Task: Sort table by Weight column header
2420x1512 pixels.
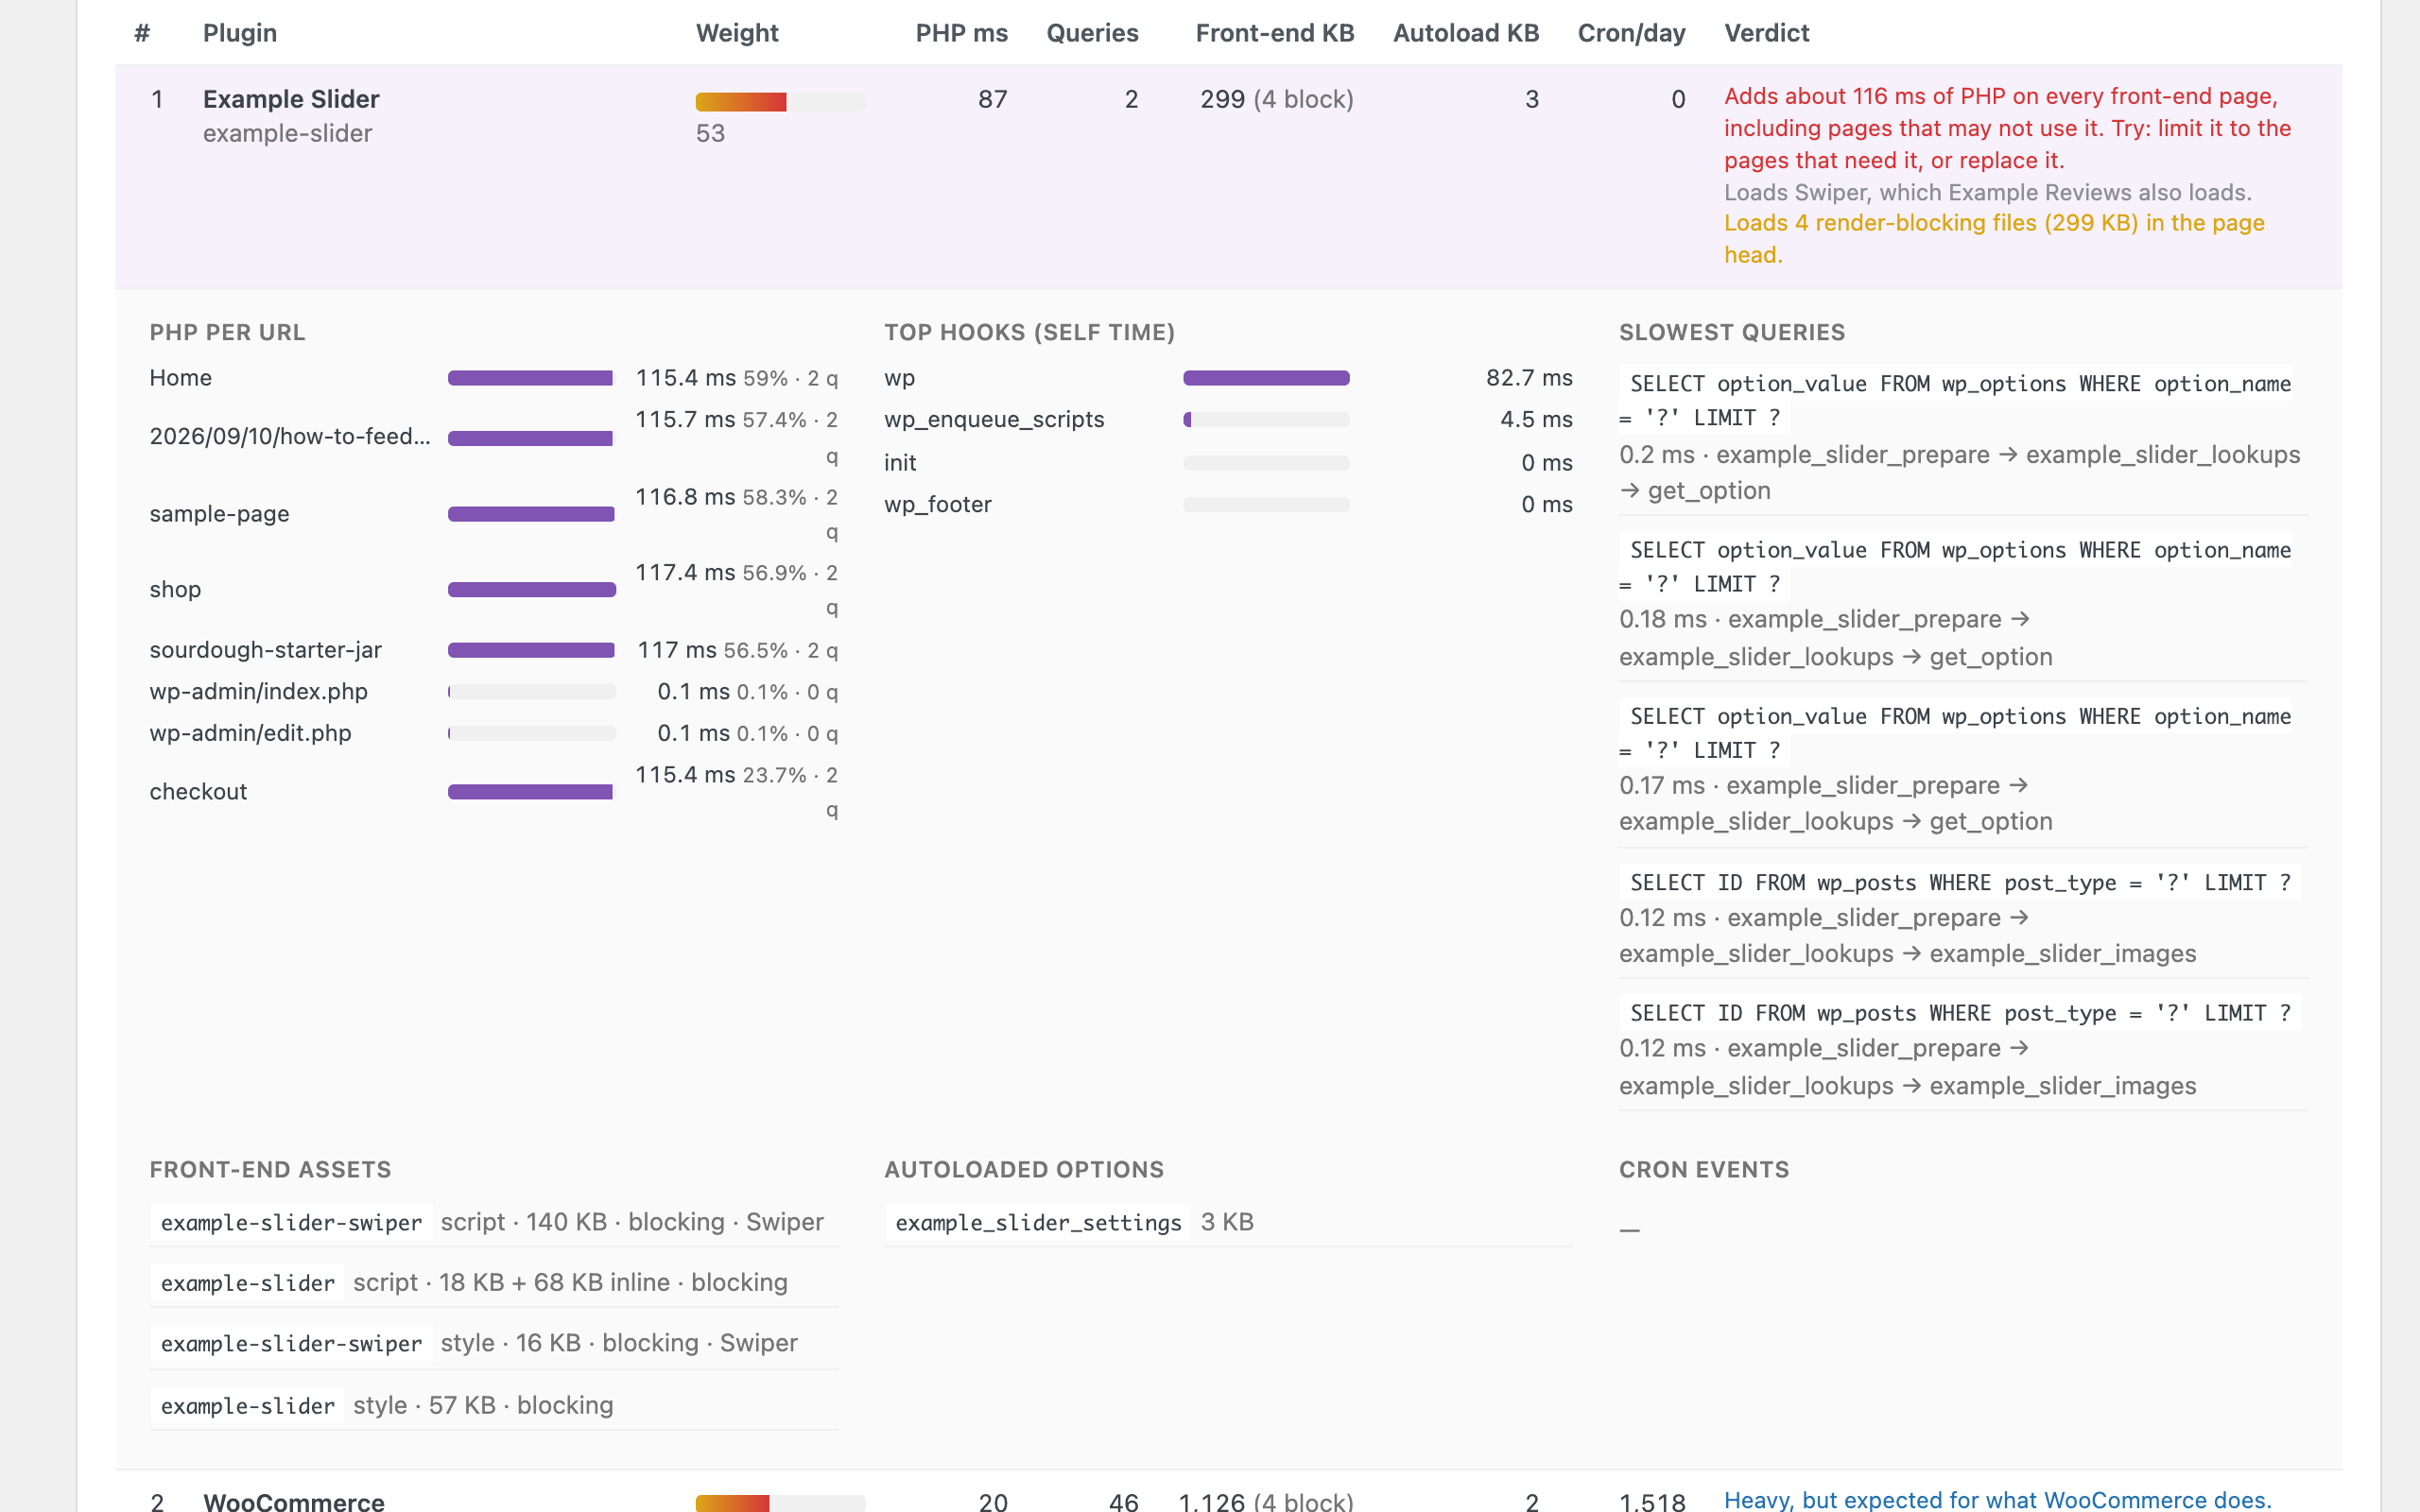Action: tap(737, 33)
